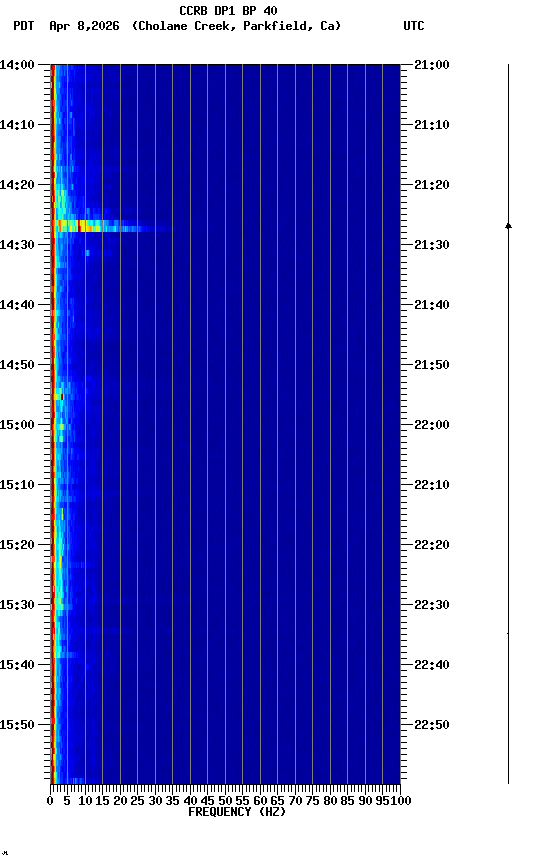Screen dimensions: 552x864
Task: Click the '60' frequency axis tick label
Action: point(260,801)
